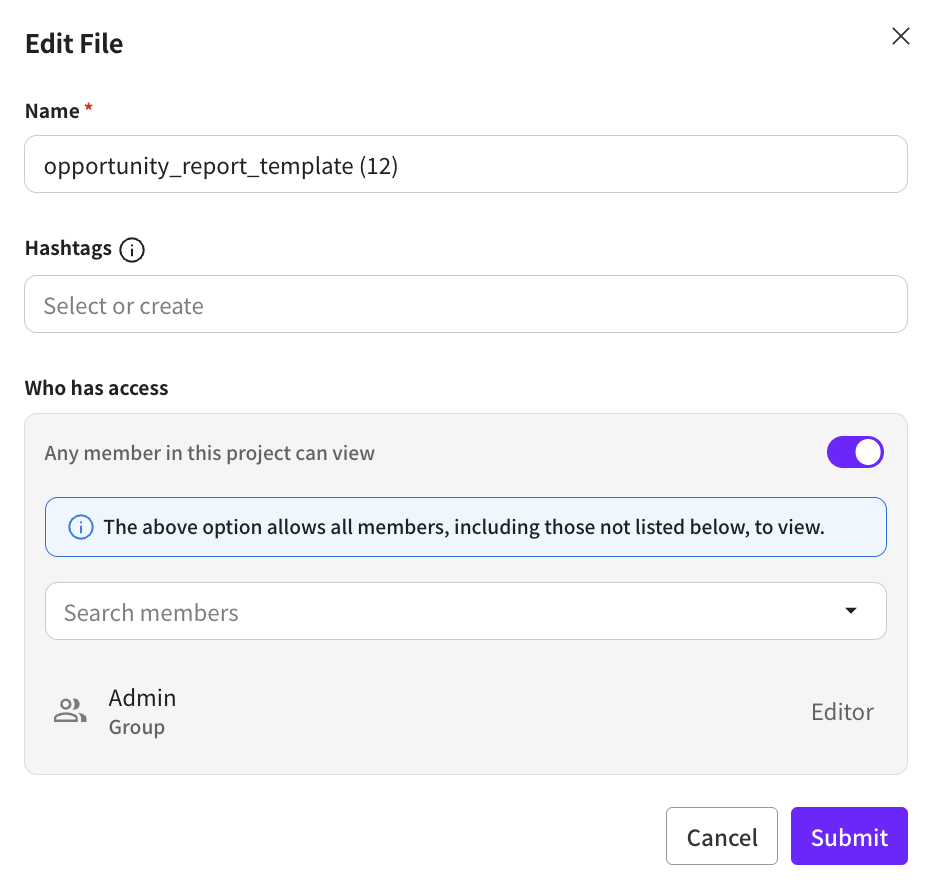The height and width of the screenshot is (886, 932).
Task: Click the Edit File dialog title
Action: click(74, 44)
